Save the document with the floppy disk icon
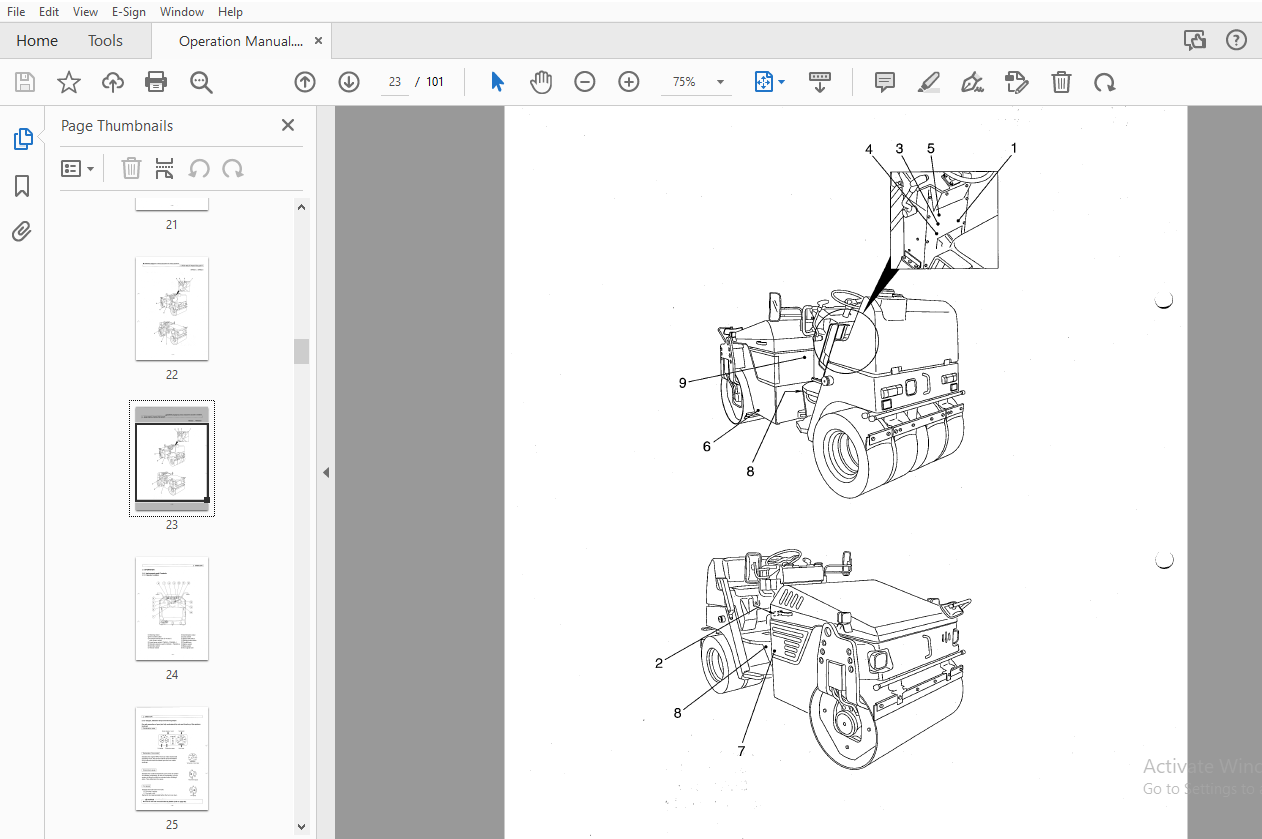This screenshot has height=839, width=1262. (24, 82)
